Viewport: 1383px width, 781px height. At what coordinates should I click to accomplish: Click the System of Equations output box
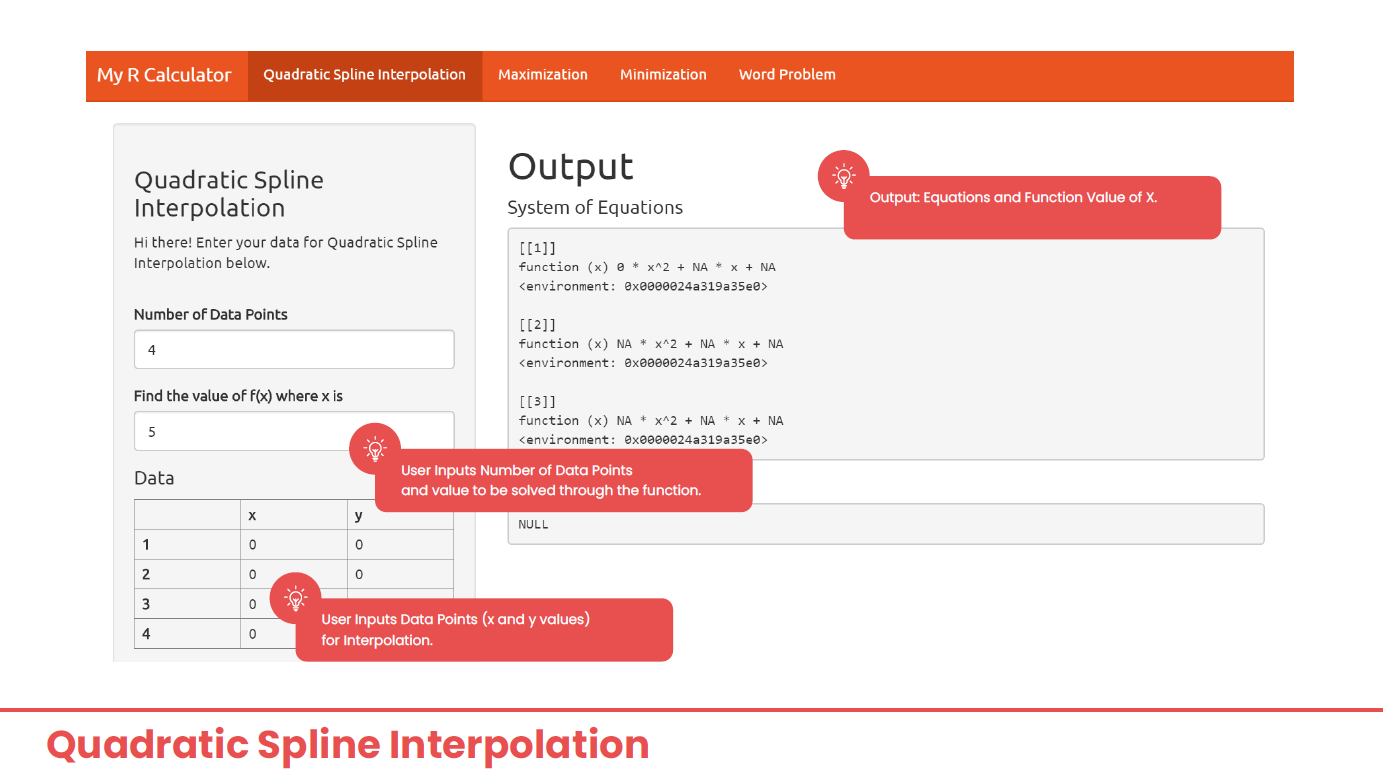(886, 344)
